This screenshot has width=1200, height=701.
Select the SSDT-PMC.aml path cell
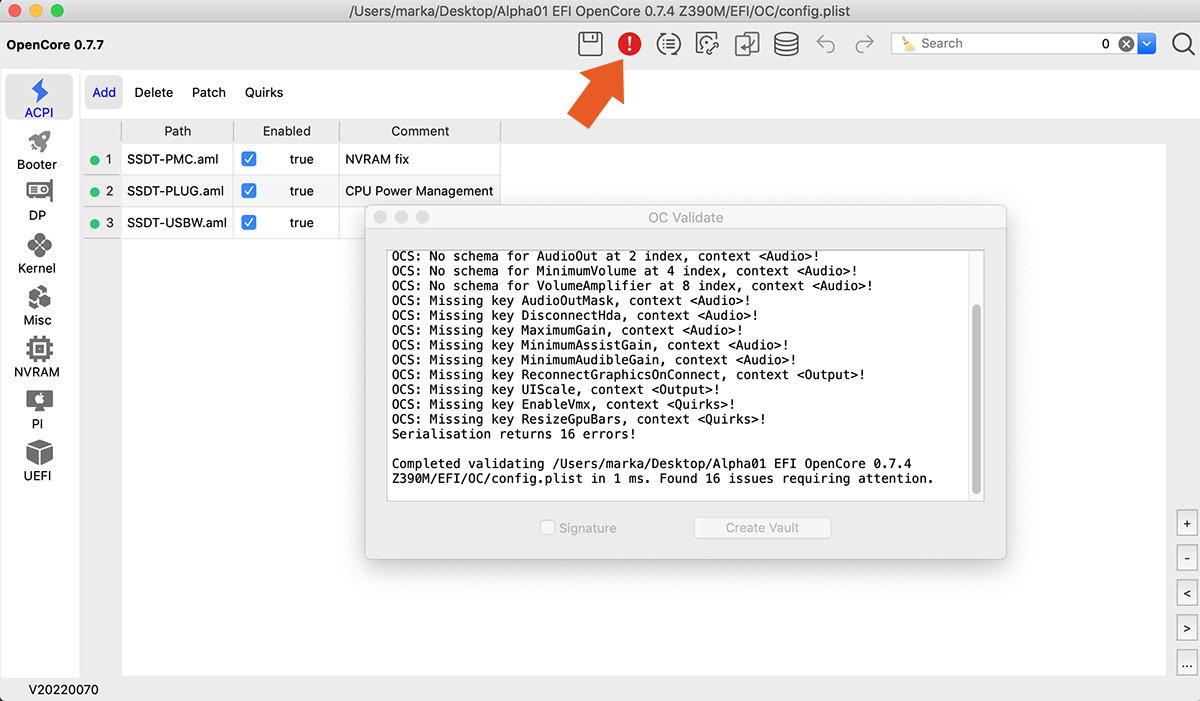point(178,159)
